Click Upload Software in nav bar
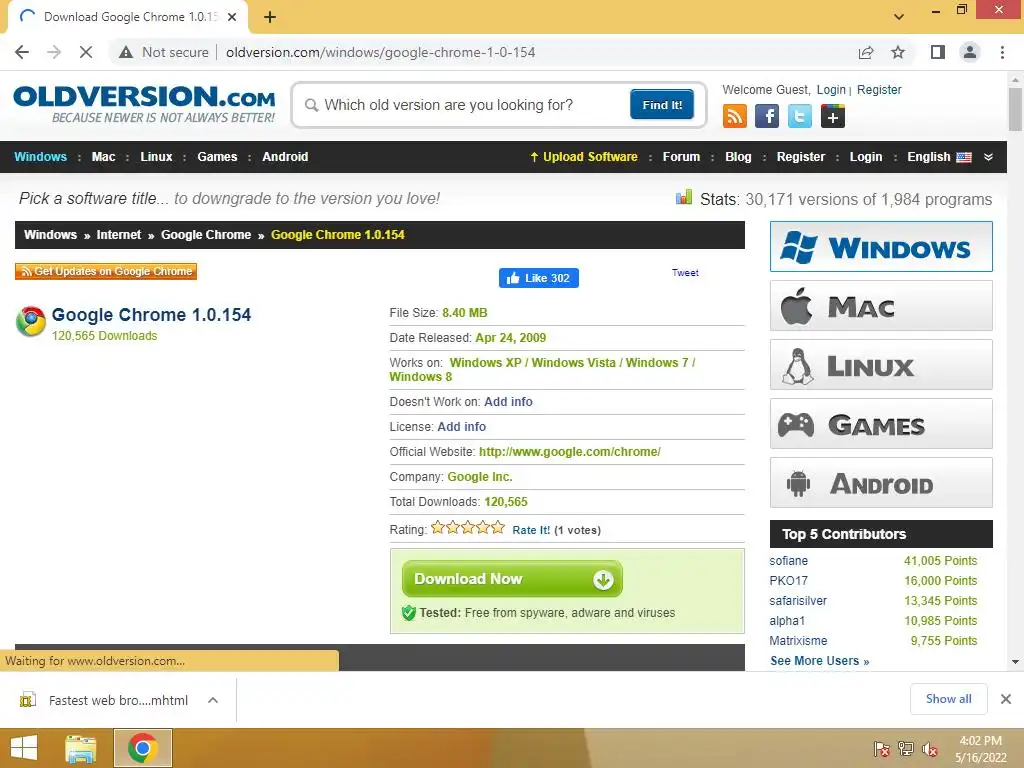This screenshot has height=768, width=1024. 583,157
